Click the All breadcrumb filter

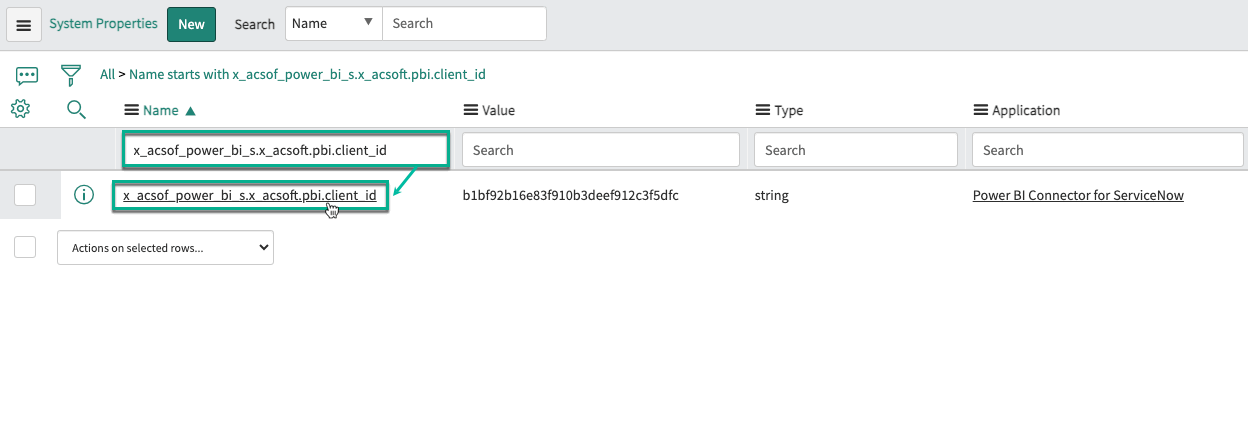[107, 74]
